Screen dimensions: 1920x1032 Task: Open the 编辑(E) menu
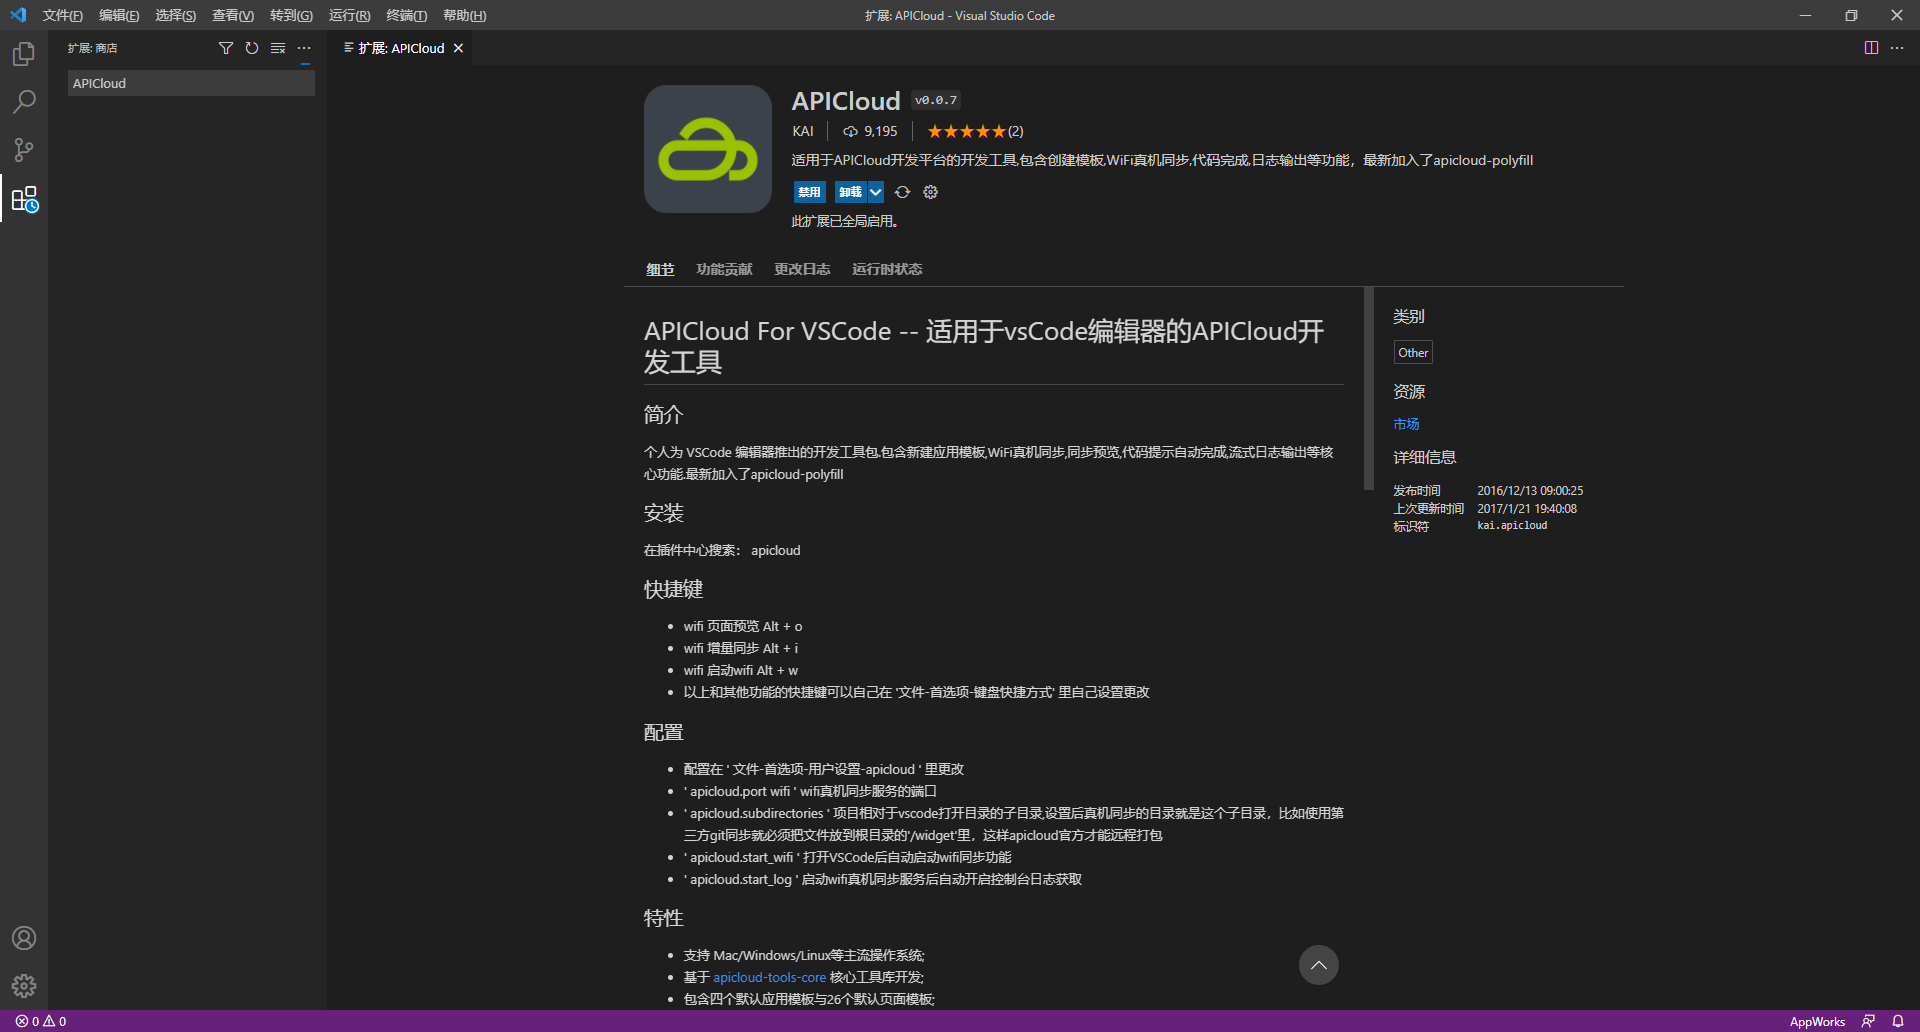[x=119, y=15]
